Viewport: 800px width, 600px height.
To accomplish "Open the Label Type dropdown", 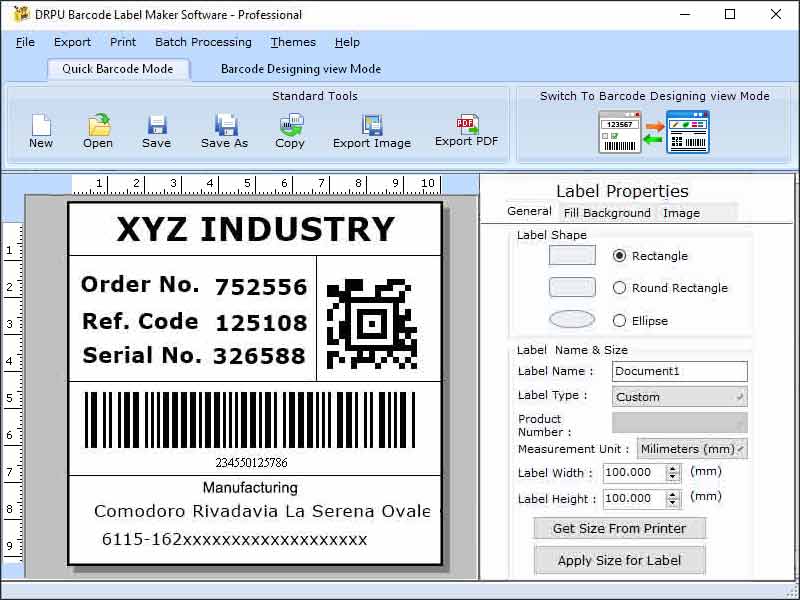I will pyautogui.click(x=737, y=396).
